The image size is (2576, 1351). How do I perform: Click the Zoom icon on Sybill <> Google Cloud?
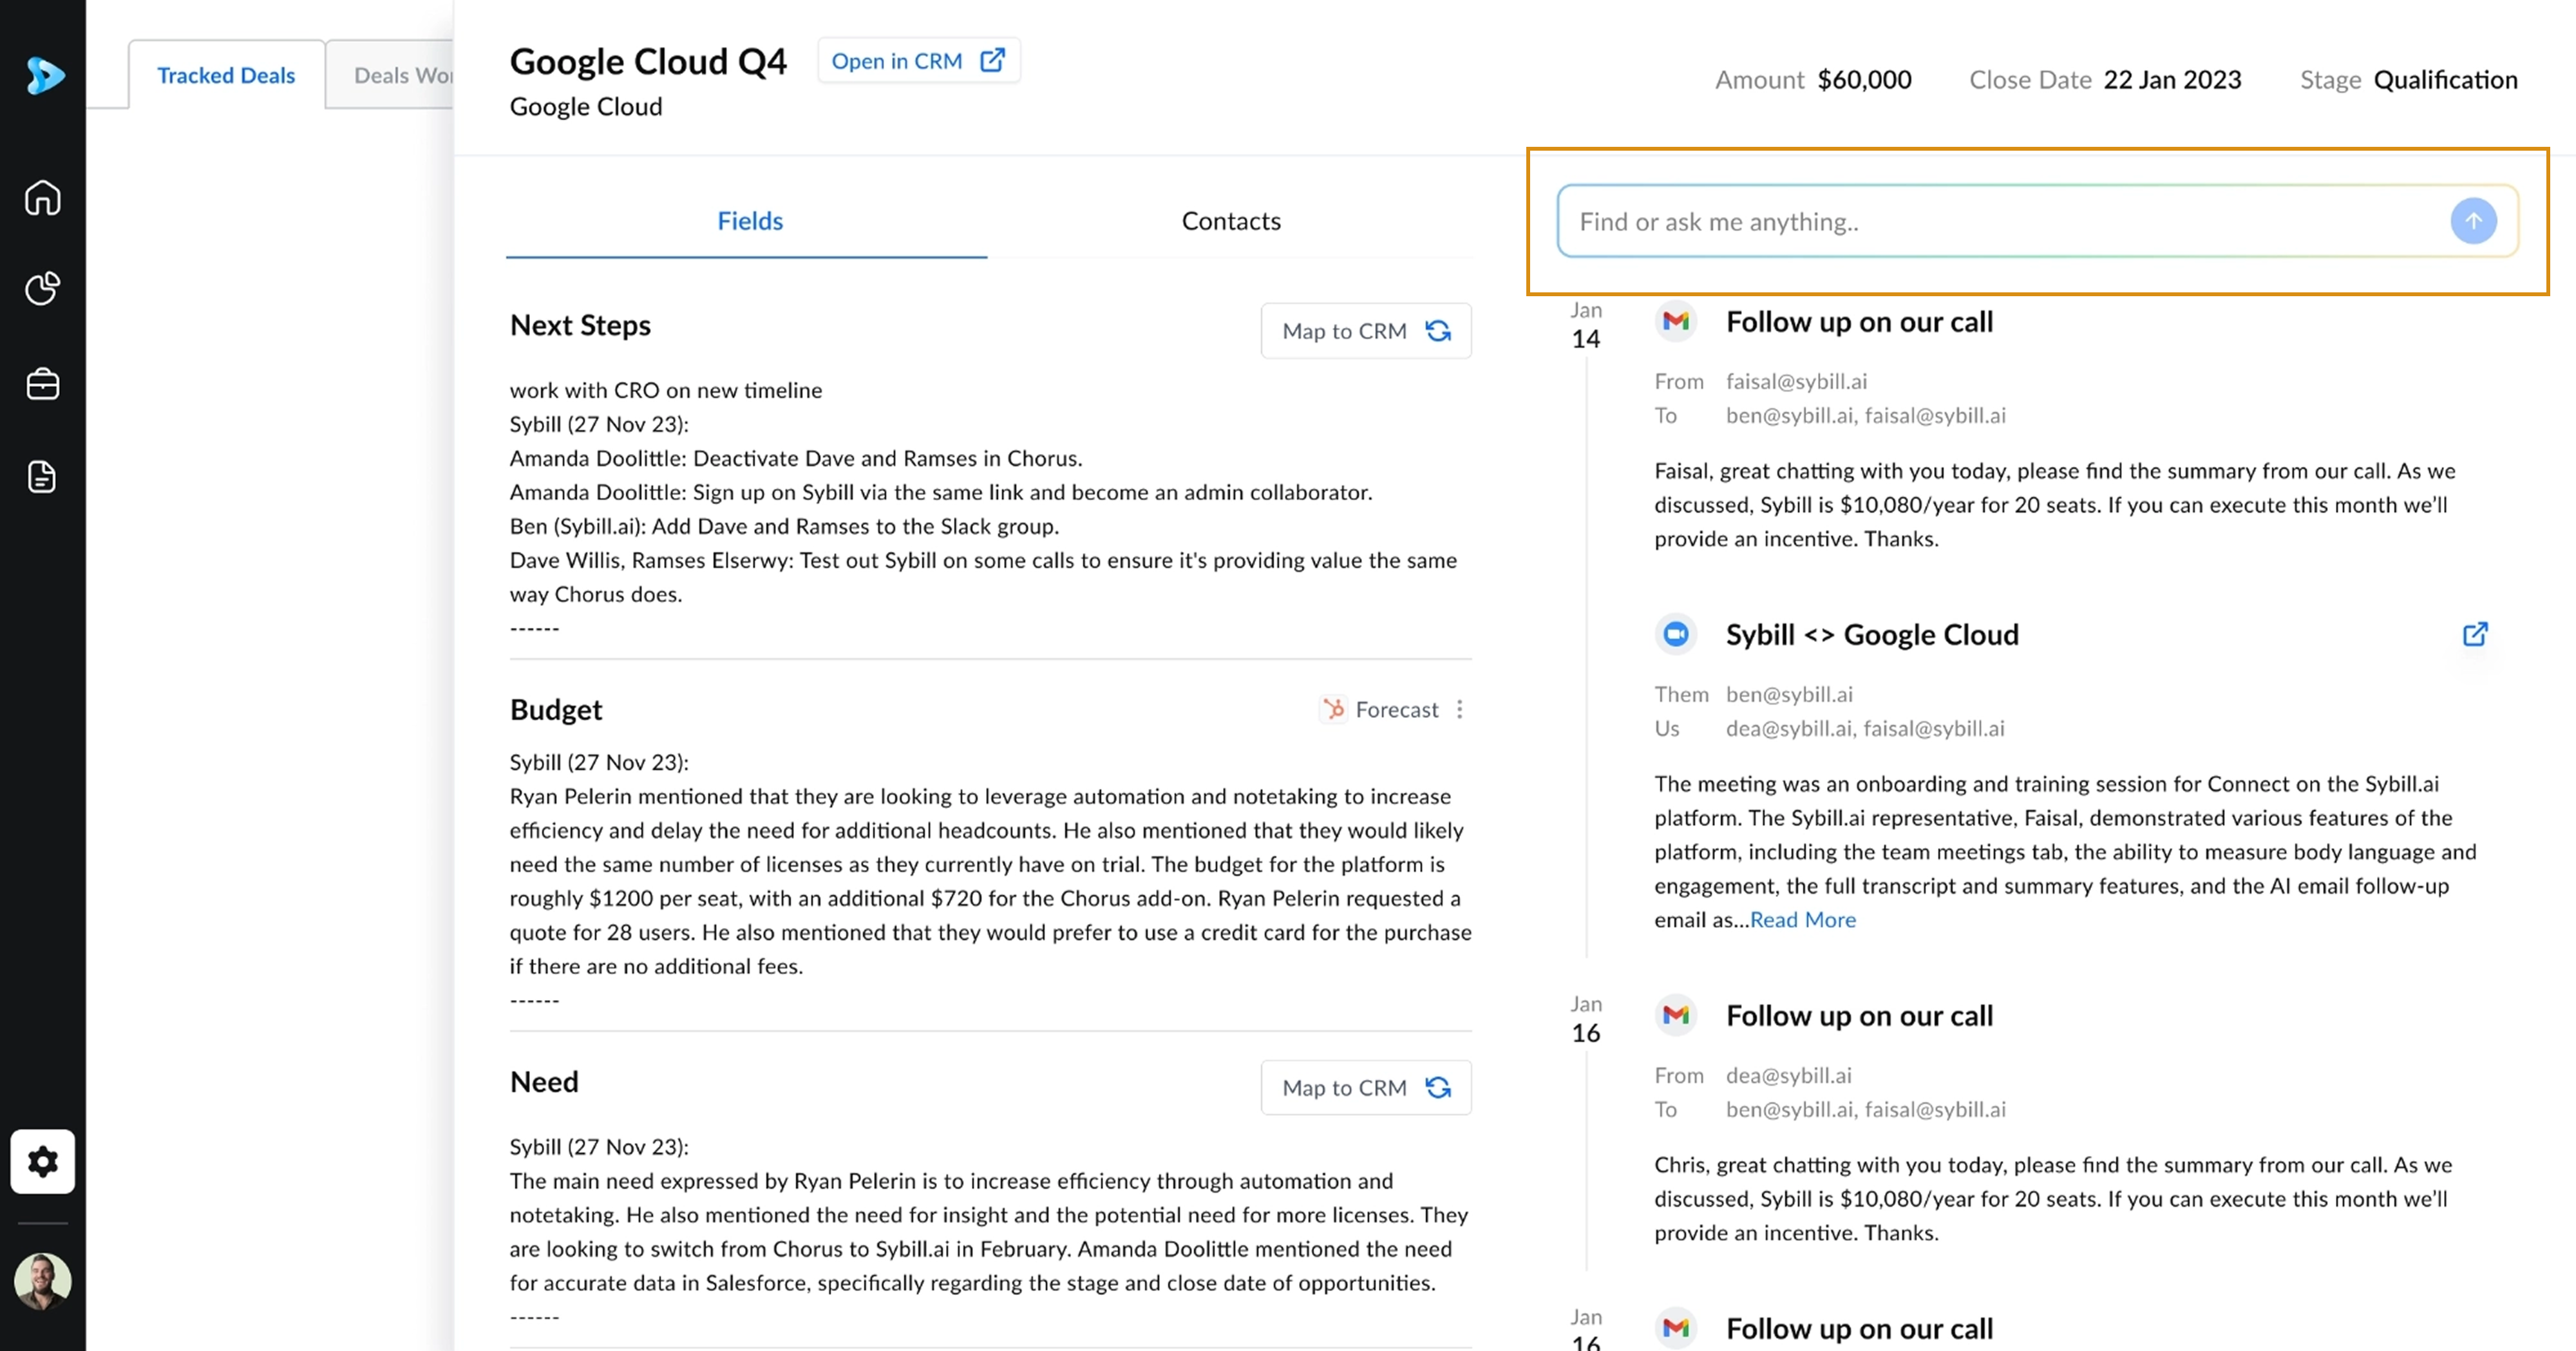tap(1676, 634)
